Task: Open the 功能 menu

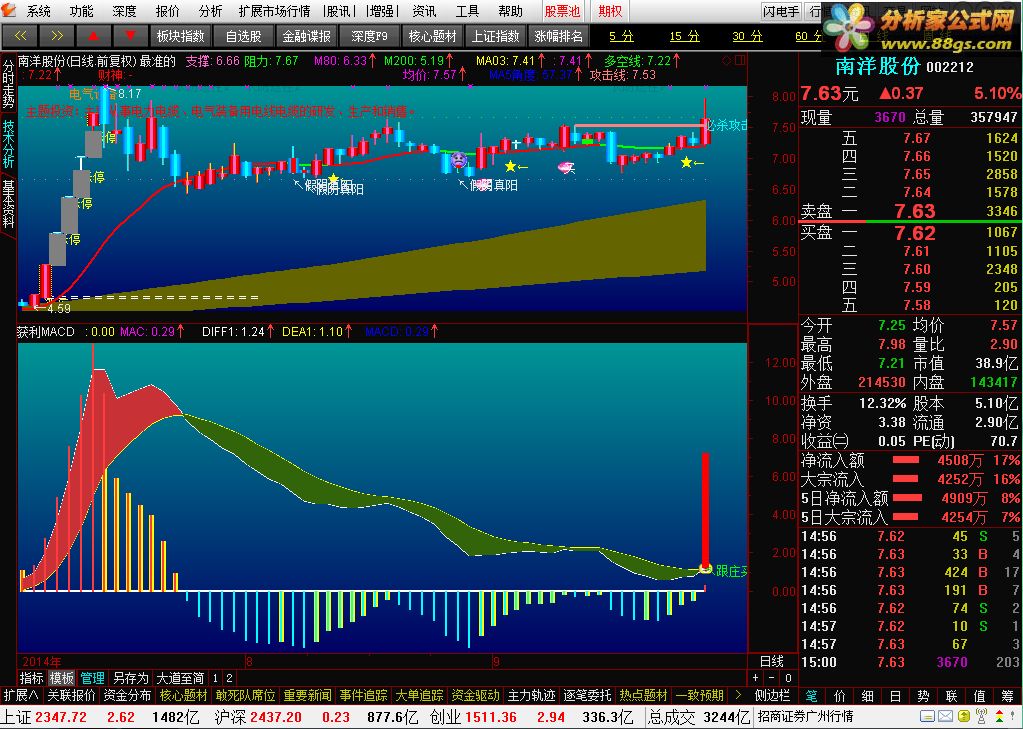Action: [82, 11]
